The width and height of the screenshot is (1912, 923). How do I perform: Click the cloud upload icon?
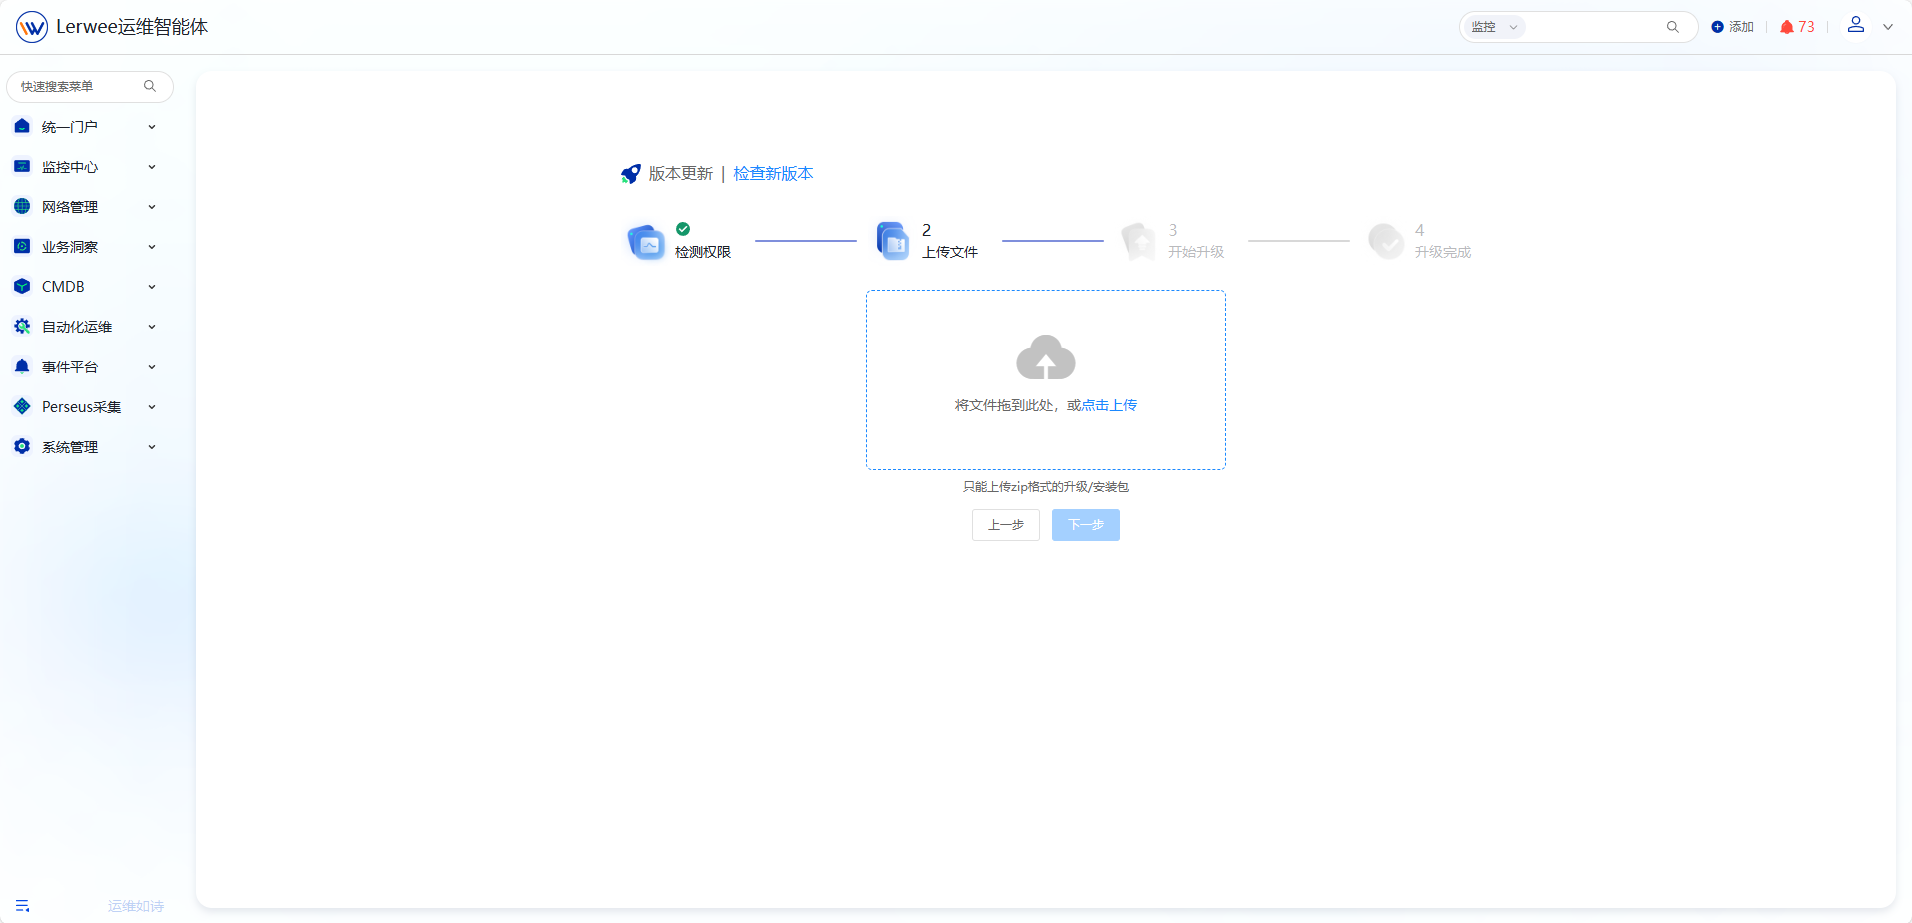coord(1046,357)
